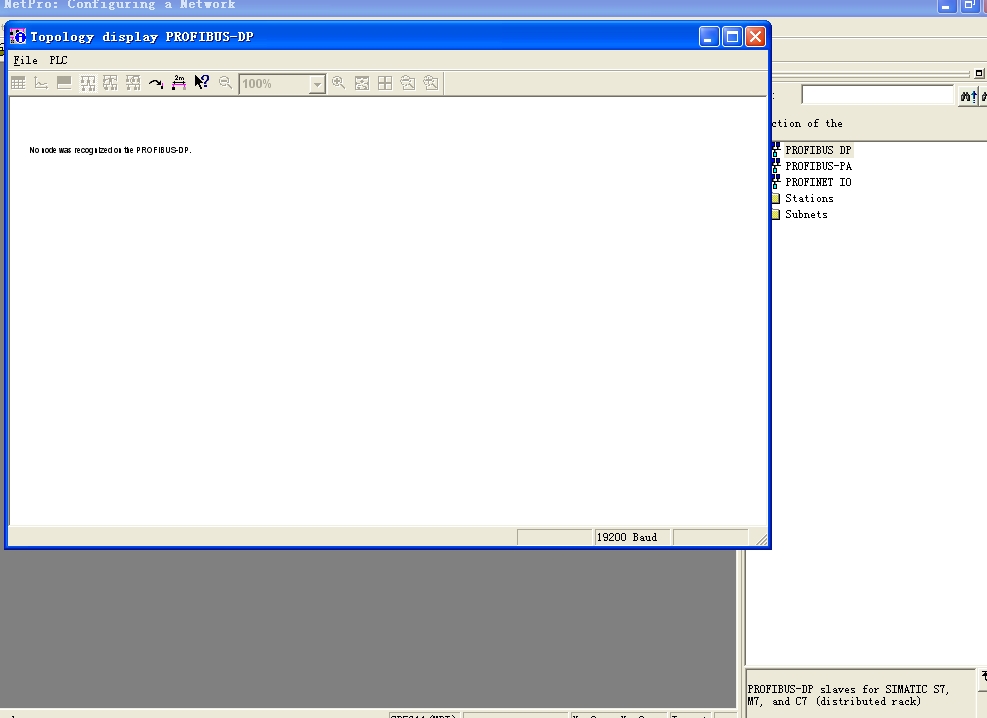
Task: Open the table view icon in toolbar
Action: pyautogui.click(x=18, y=83)
